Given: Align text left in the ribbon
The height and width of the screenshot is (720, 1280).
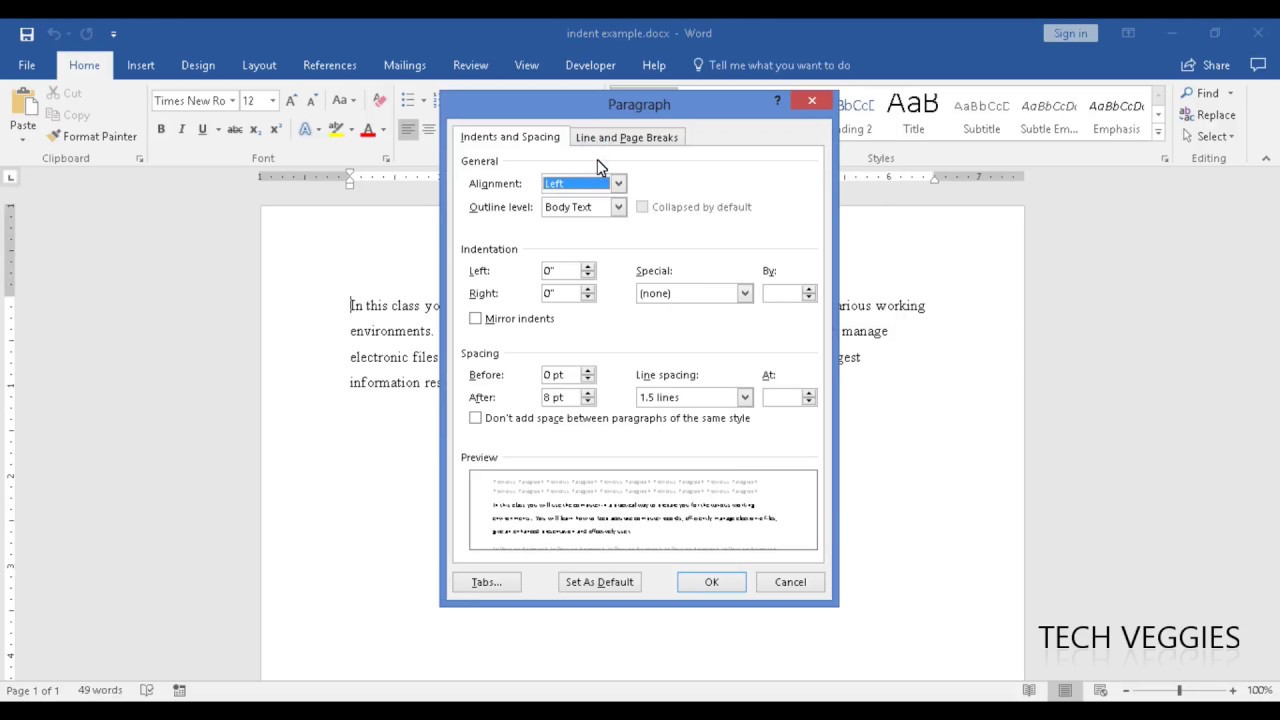Looking at the screenshot, I should click(407, 130).
